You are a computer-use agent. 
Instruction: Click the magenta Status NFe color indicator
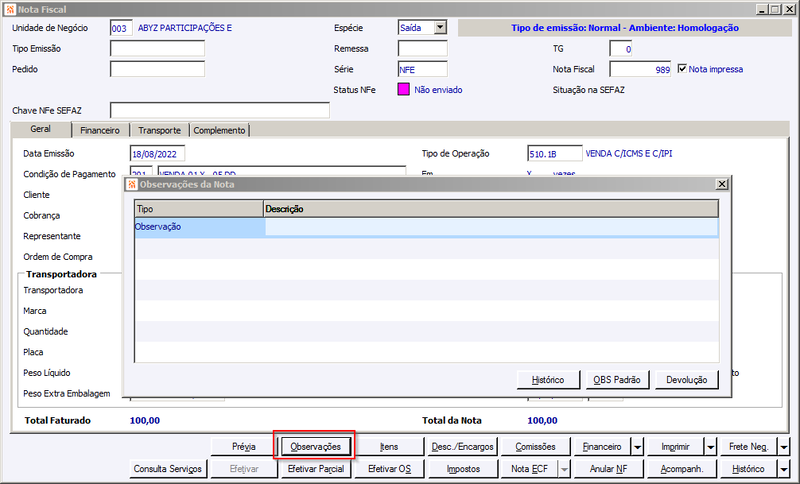404,89
